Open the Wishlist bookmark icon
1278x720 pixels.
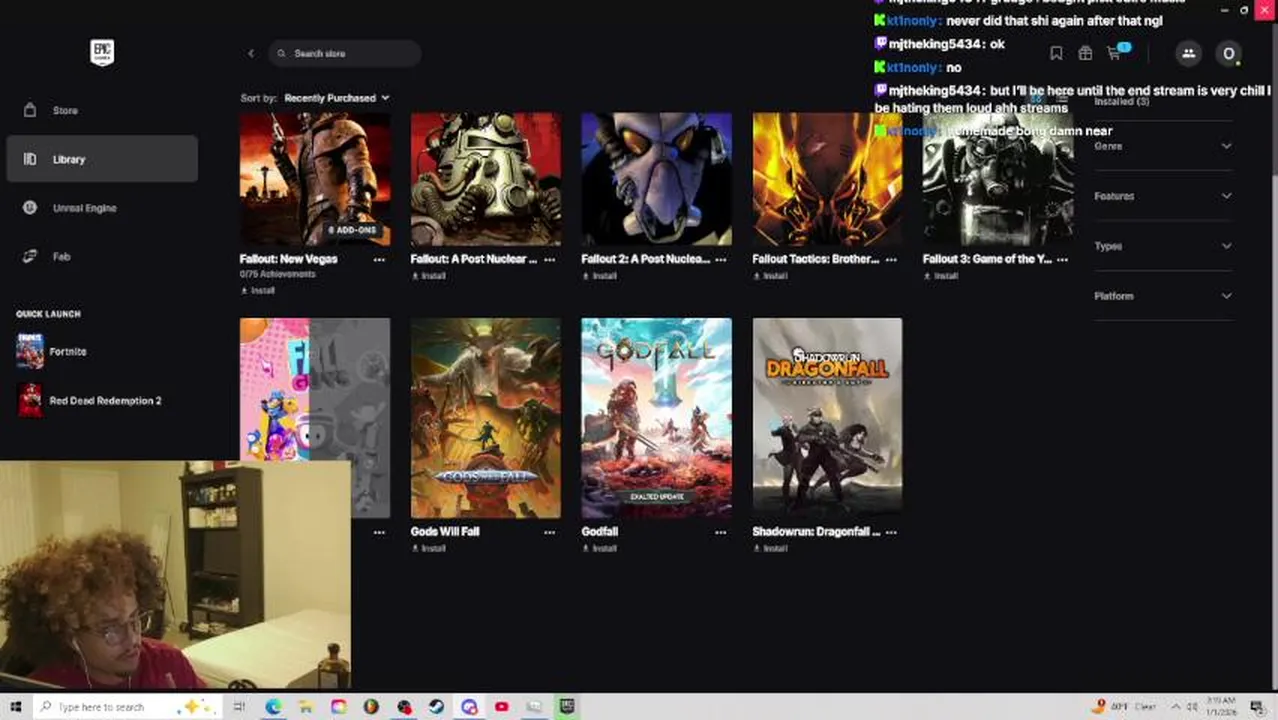tap(1056, 53)
